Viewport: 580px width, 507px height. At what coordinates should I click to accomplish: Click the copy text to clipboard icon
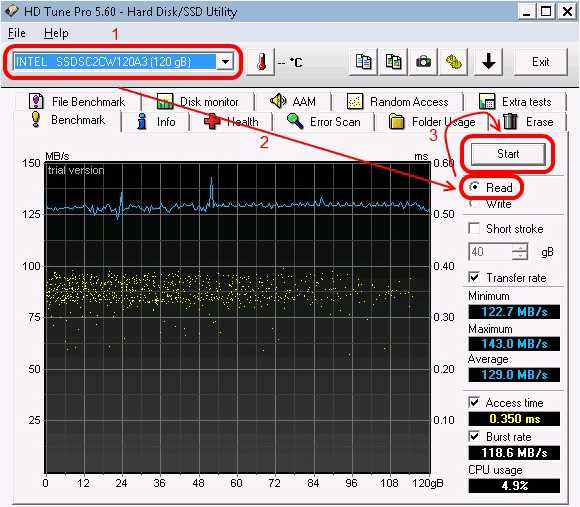(363, 62)
